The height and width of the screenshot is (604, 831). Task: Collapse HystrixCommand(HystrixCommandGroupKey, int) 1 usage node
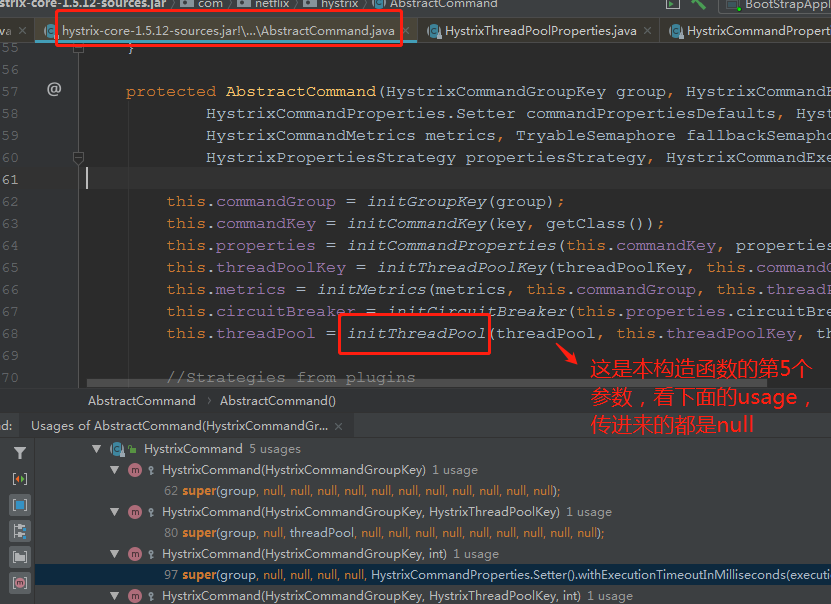point(114,554)
